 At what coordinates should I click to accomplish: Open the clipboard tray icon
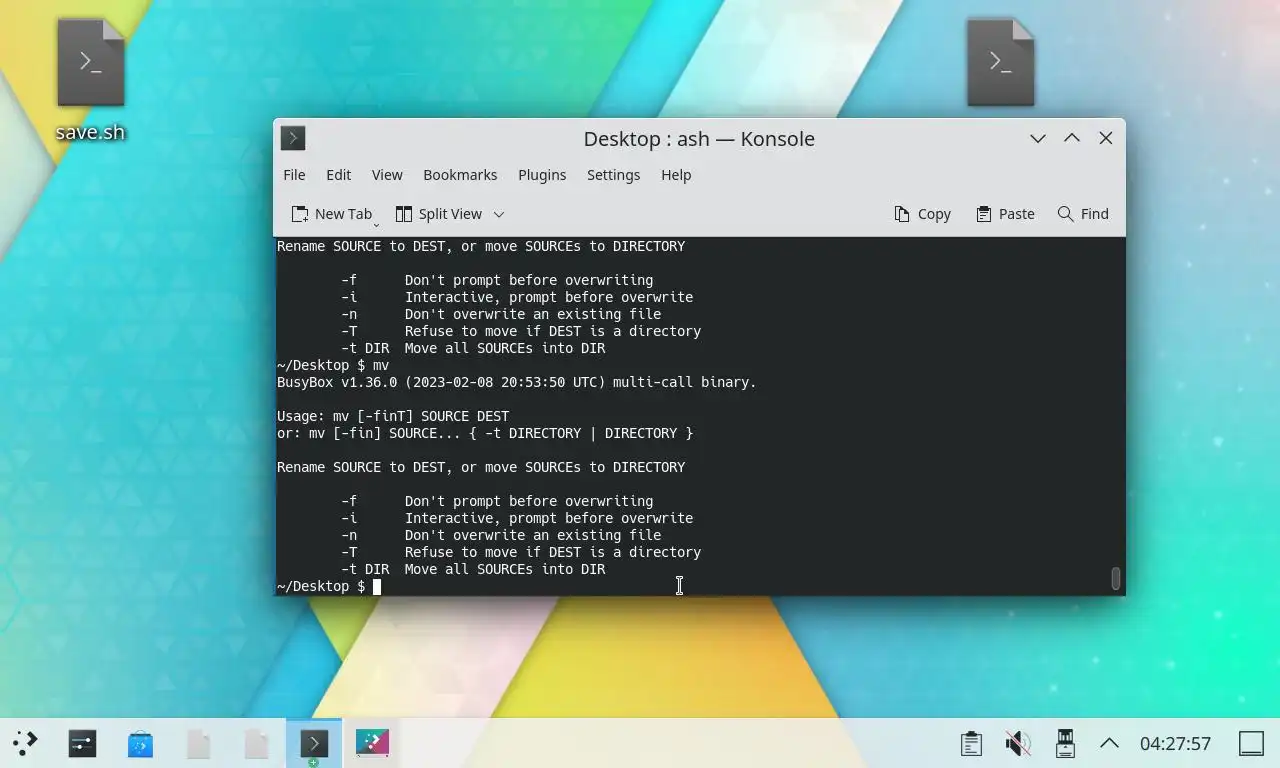click(x=970, y=743)
